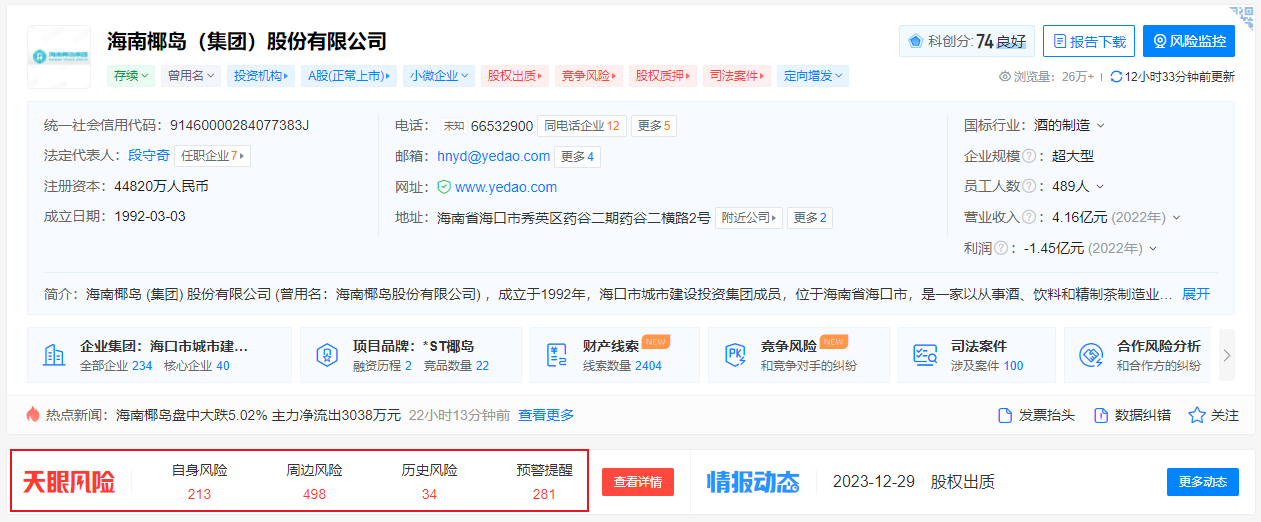Click 线索数量 2404 link
Image resolution: width=1261 pixels, height=522 pixels.
coord(622,366)
